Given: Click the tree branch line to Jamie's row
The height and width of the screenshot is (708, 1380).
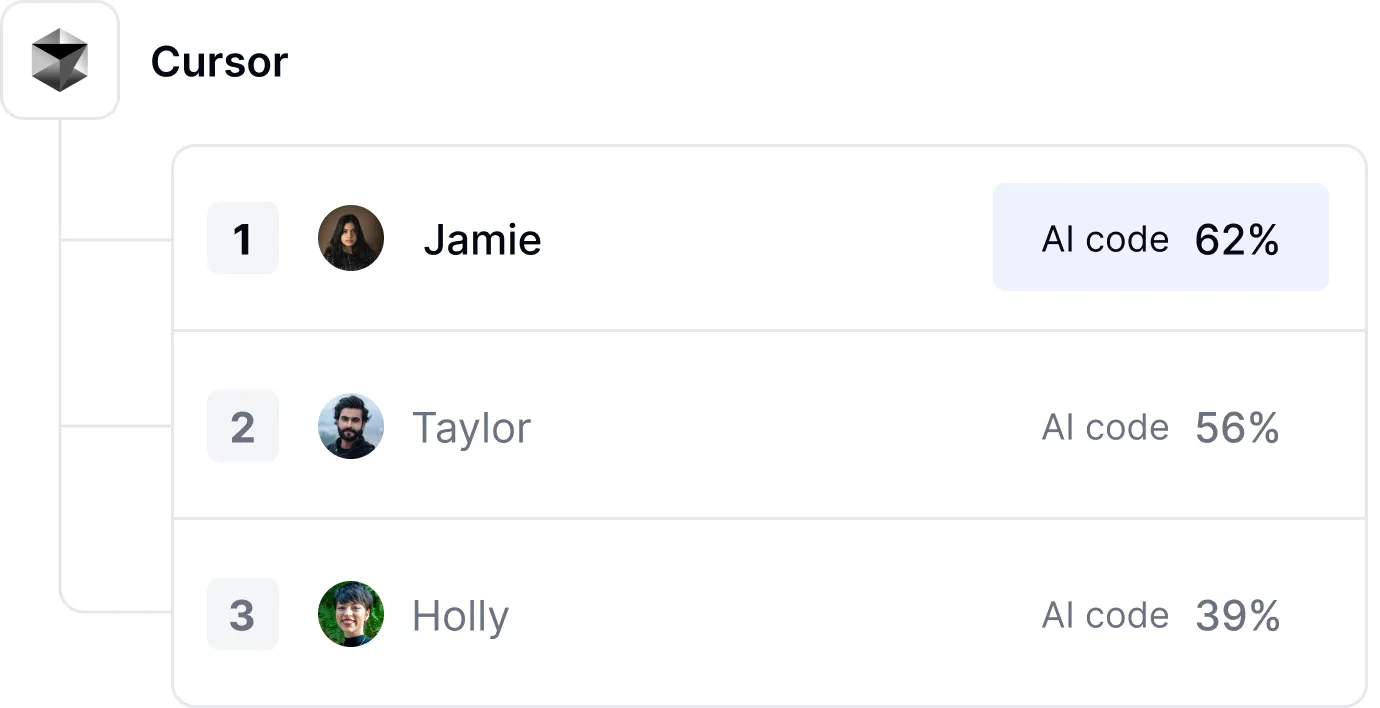Looking at the screenshot, I should coord(116,240).
